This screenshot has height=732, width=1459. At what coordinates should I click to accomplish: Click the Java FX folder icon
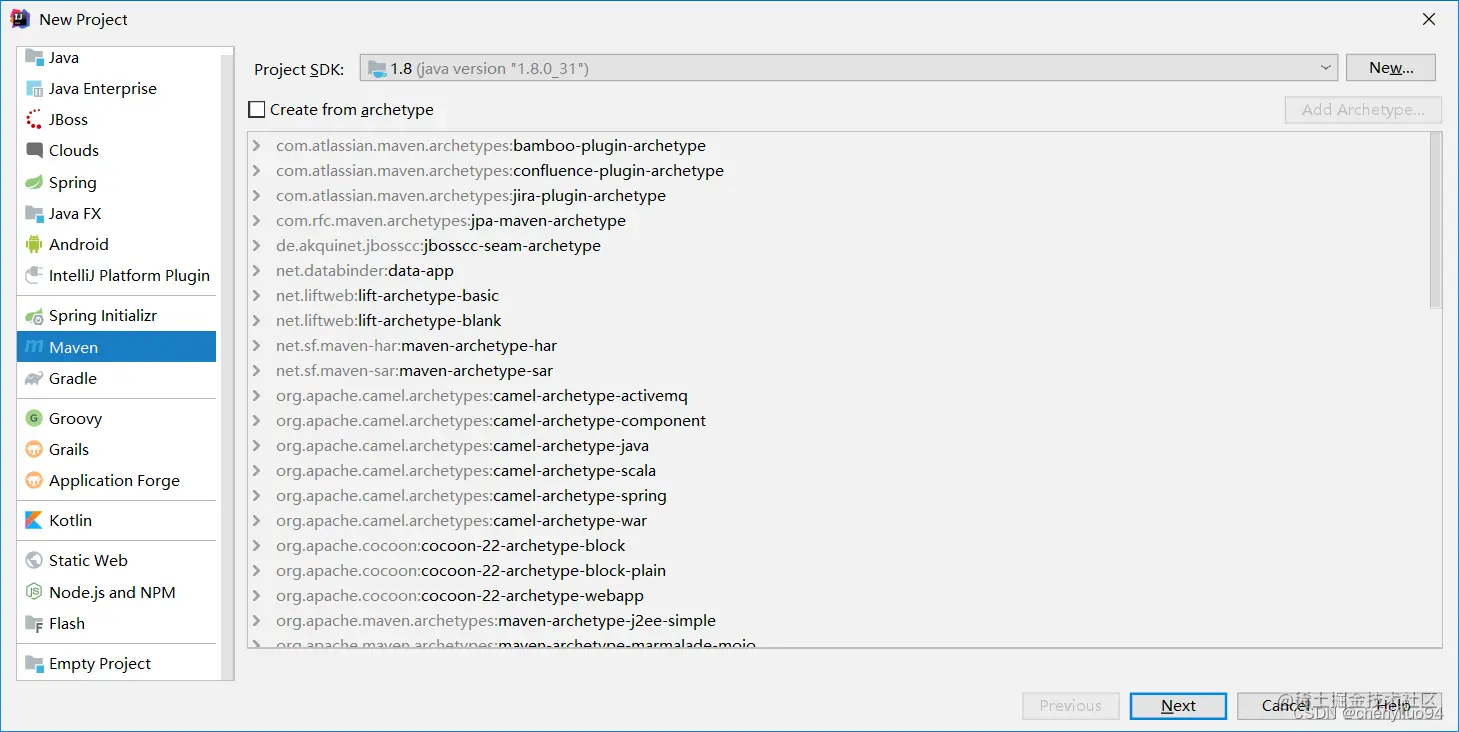[35, 213]
